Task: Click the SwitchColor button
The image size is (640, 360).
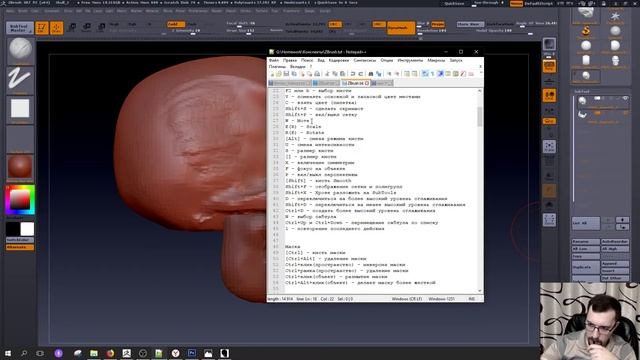Action: tap(20, 240)
